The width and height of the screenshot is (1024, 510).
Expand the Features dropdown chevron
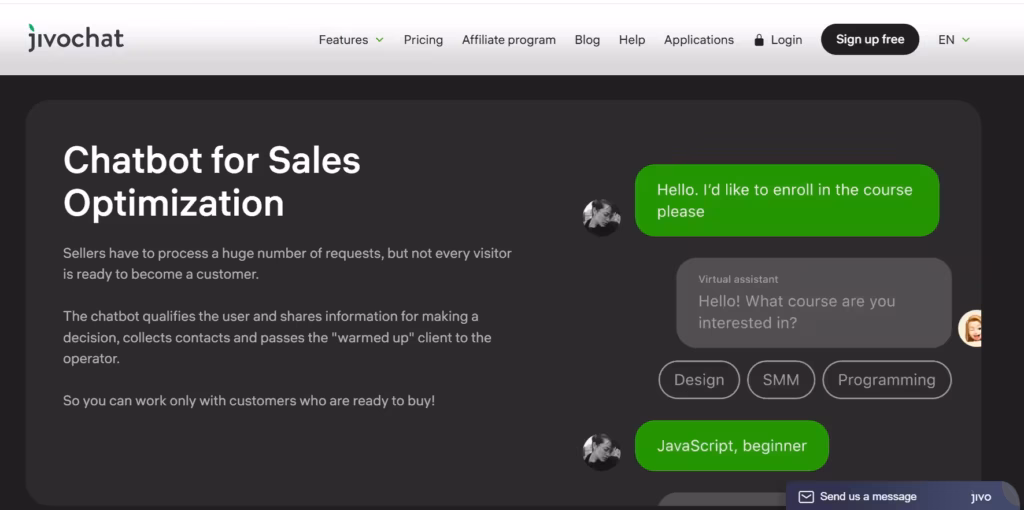pos(379,40)
